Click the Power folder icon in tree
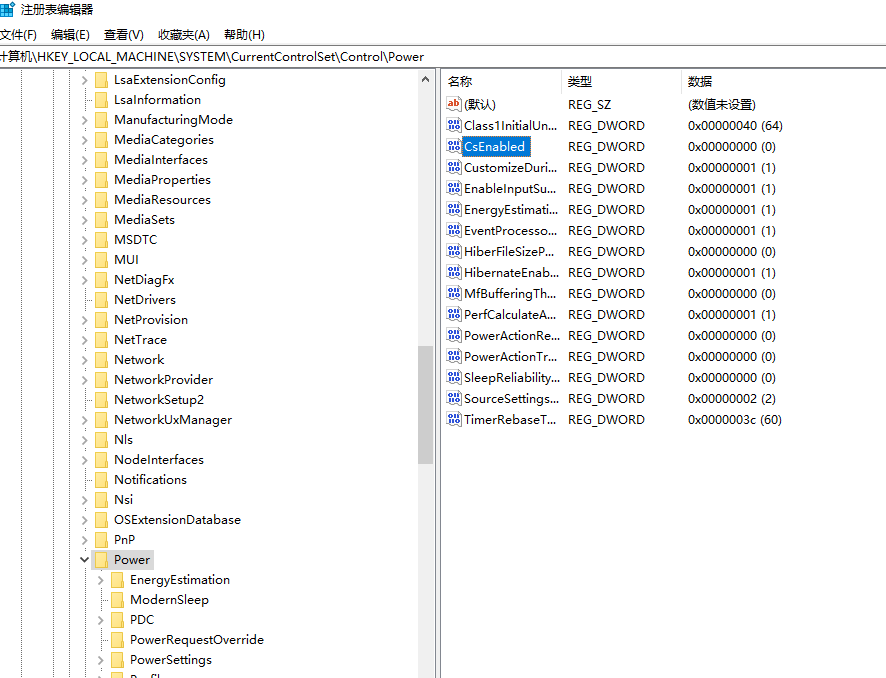This screenshot has width=886, height=678. tap(102, 560)
